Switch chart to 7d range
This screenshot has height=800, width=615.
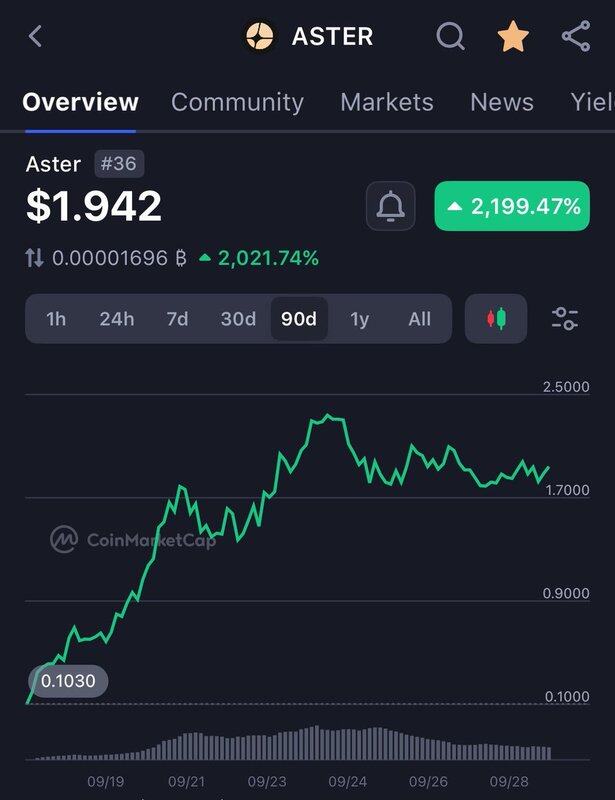coord(177,319)
